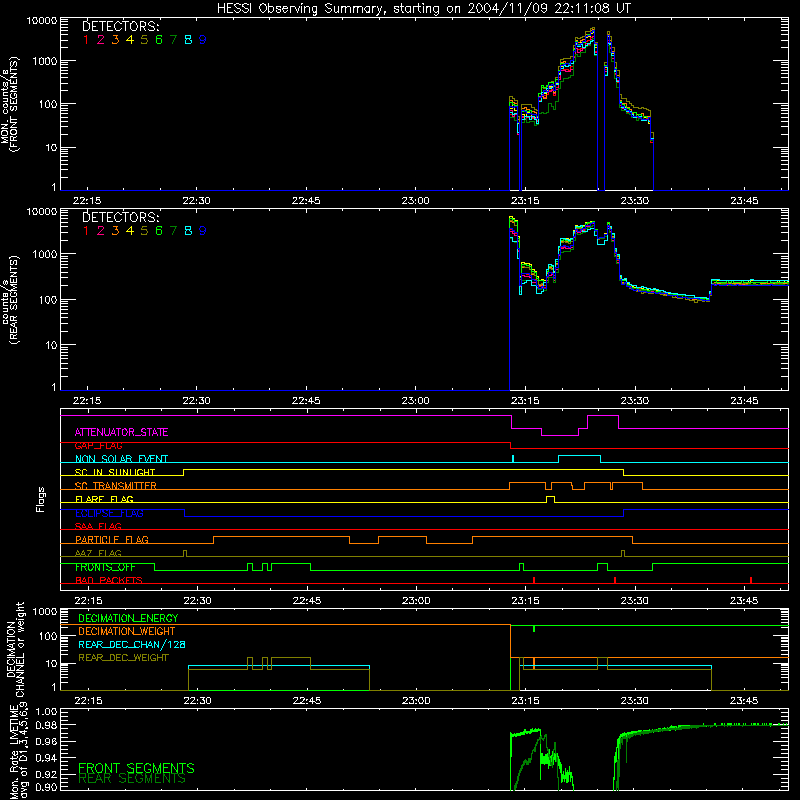This screenshot has height=800, width=800.
Task: Click the FRONT SEGMENTS y-axis title
Action: pos(10,105)
